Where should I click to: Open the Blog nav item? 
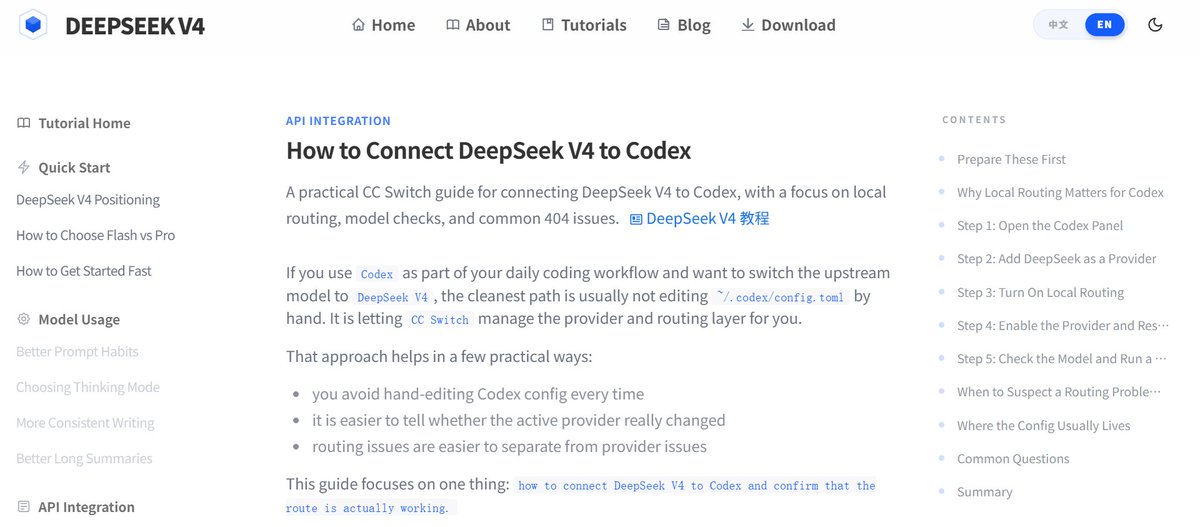pyautogui.click(x=684, y=25)
